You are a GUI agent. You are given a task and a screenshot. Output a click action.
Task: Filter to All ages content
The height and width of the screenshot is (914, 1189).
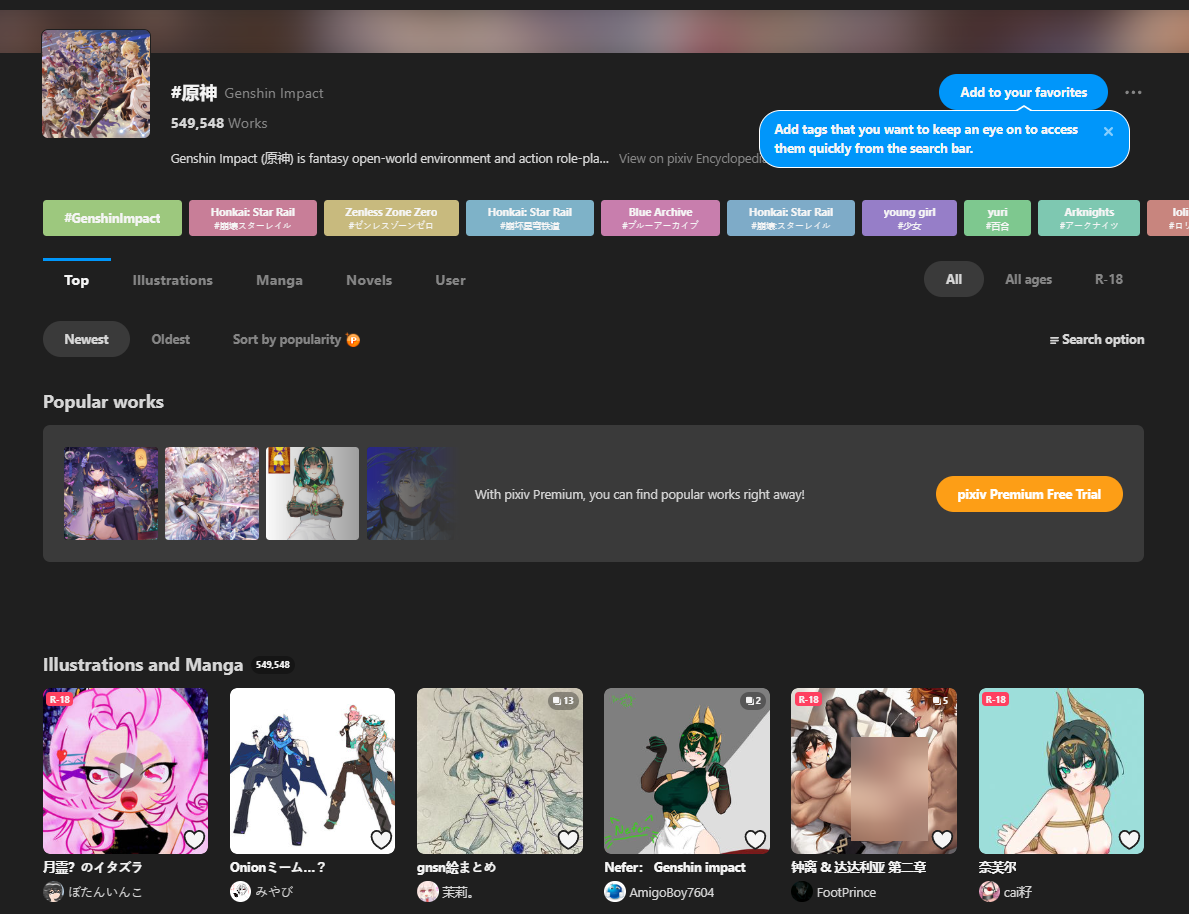point(1028,279)
